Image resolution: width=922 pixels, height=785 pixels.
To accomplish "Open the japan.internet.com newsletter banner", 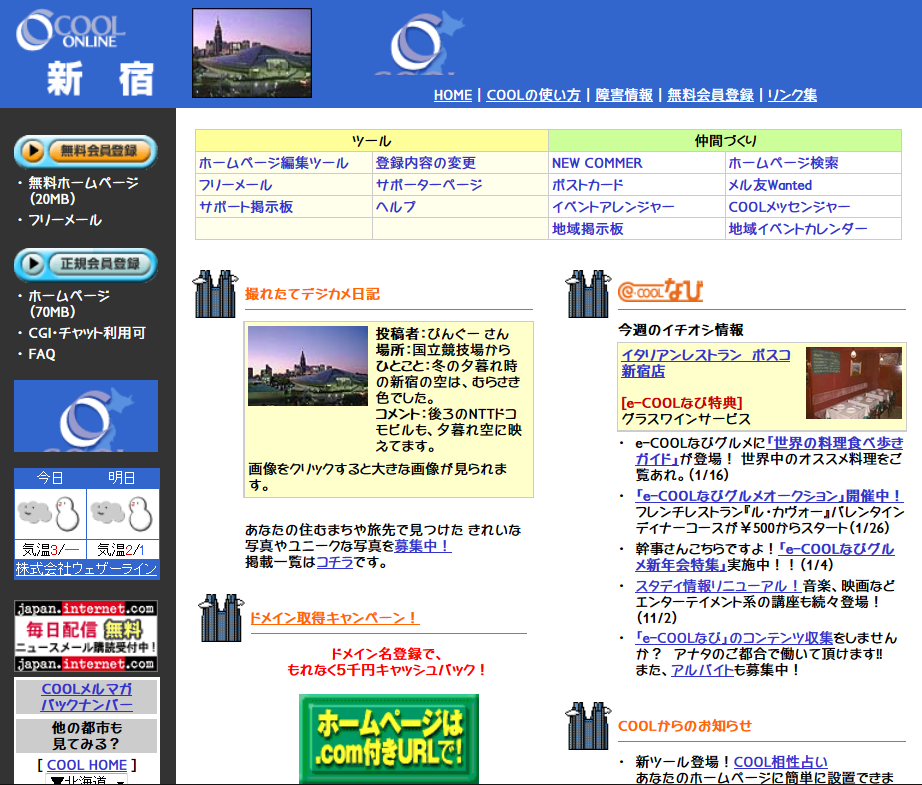I will point(86,636).
